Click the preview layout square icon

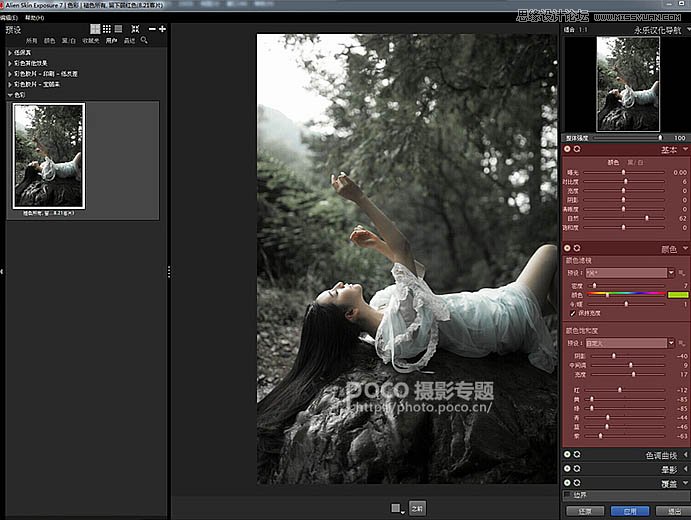pyautogui.click(x=396, y=508)
